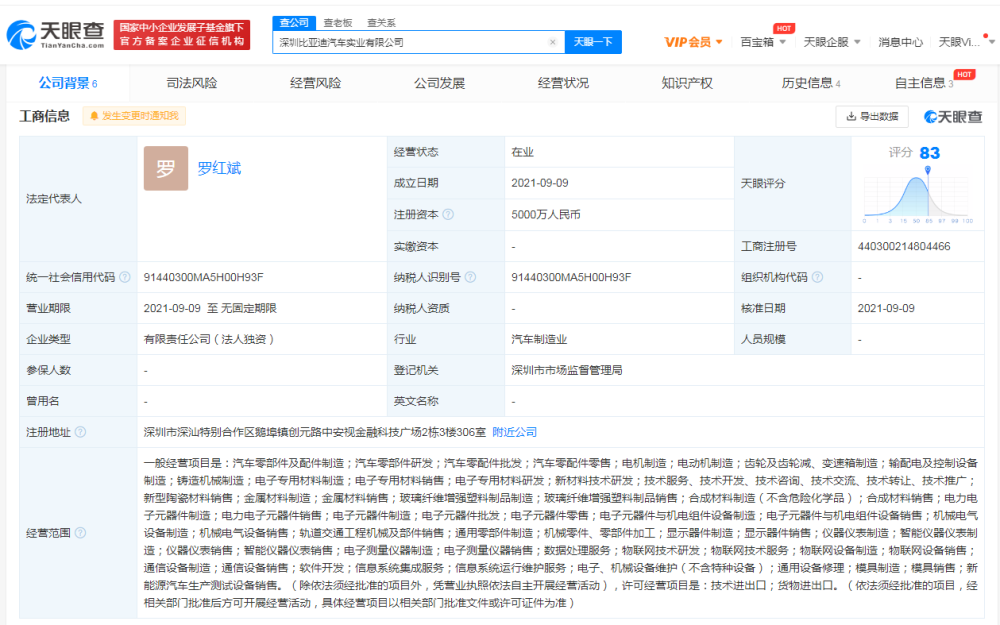Click the 导出数据 export button

(872, 117)
